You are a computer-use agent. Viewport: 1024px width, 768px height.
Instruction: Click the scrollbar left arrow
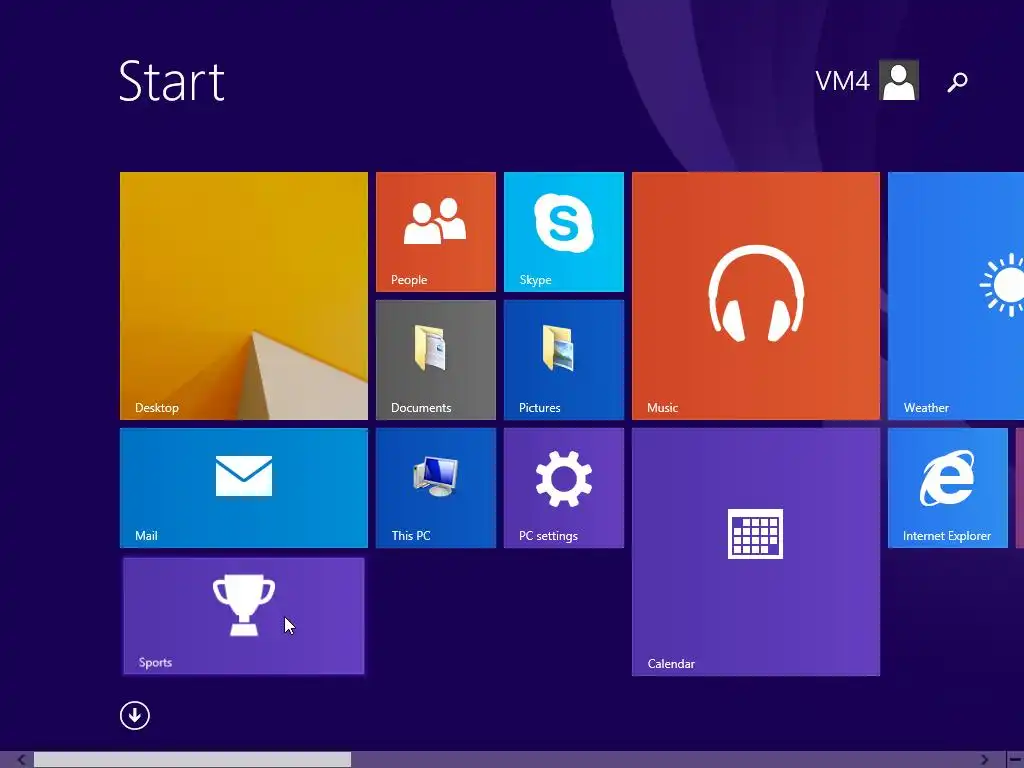coord(22,760)
